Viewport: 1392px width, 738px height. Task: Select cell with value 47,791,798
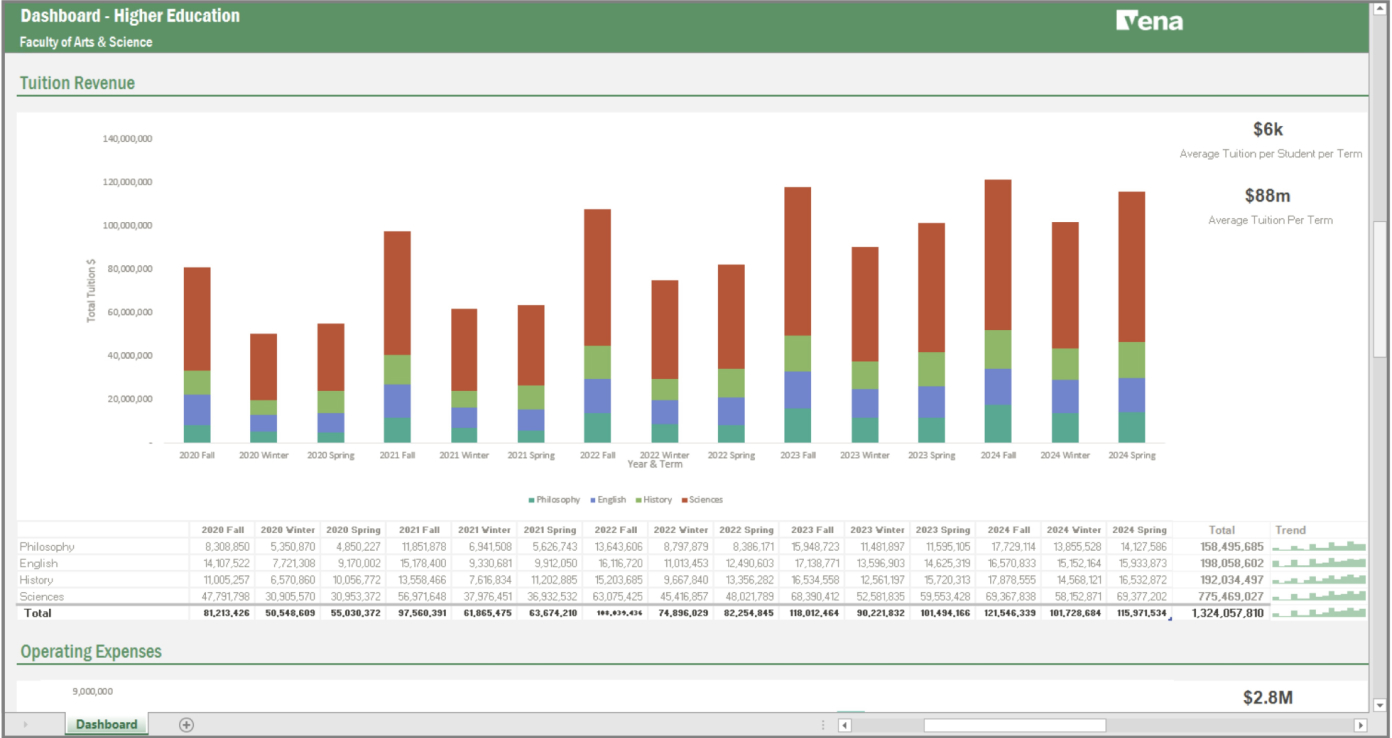[x=223, y=597]
